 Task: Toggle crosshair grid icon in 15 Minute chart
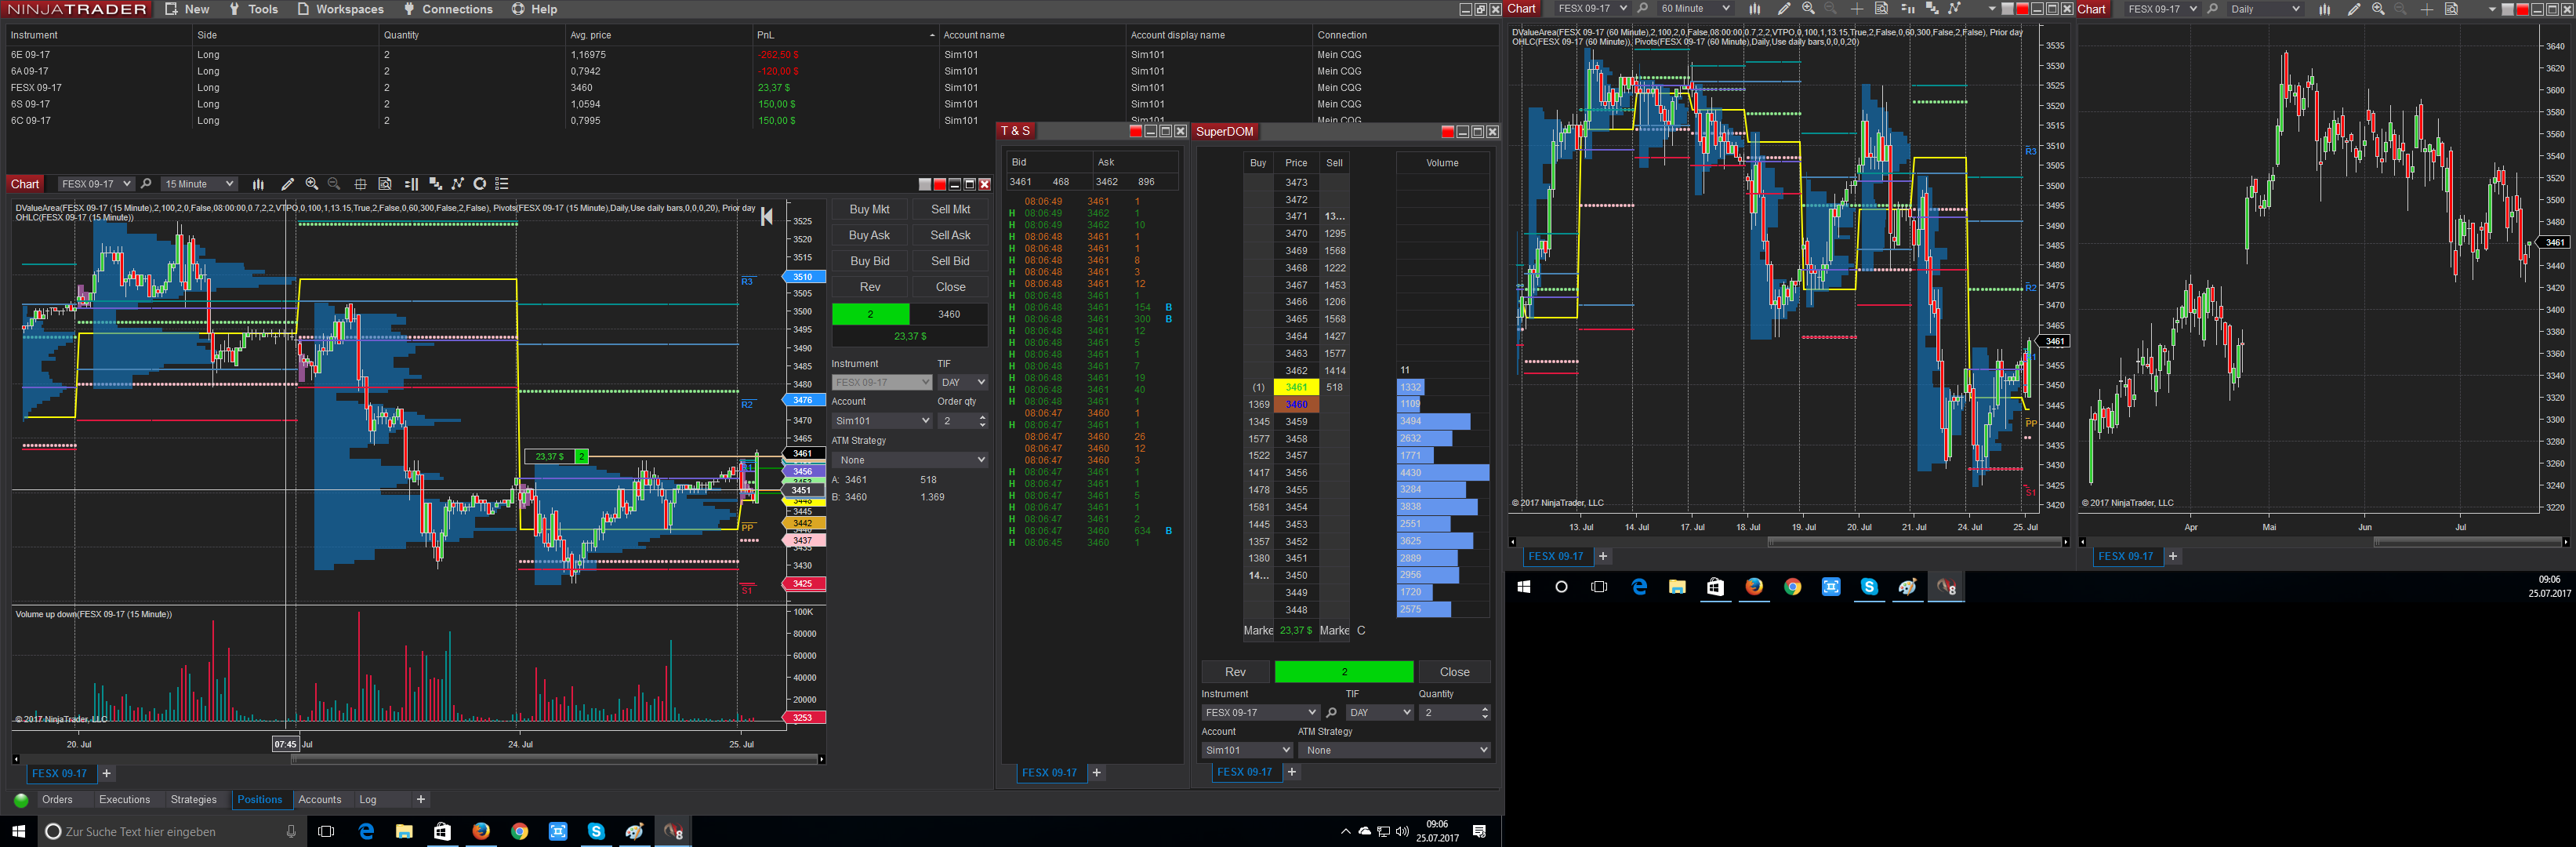pos(361,184)
